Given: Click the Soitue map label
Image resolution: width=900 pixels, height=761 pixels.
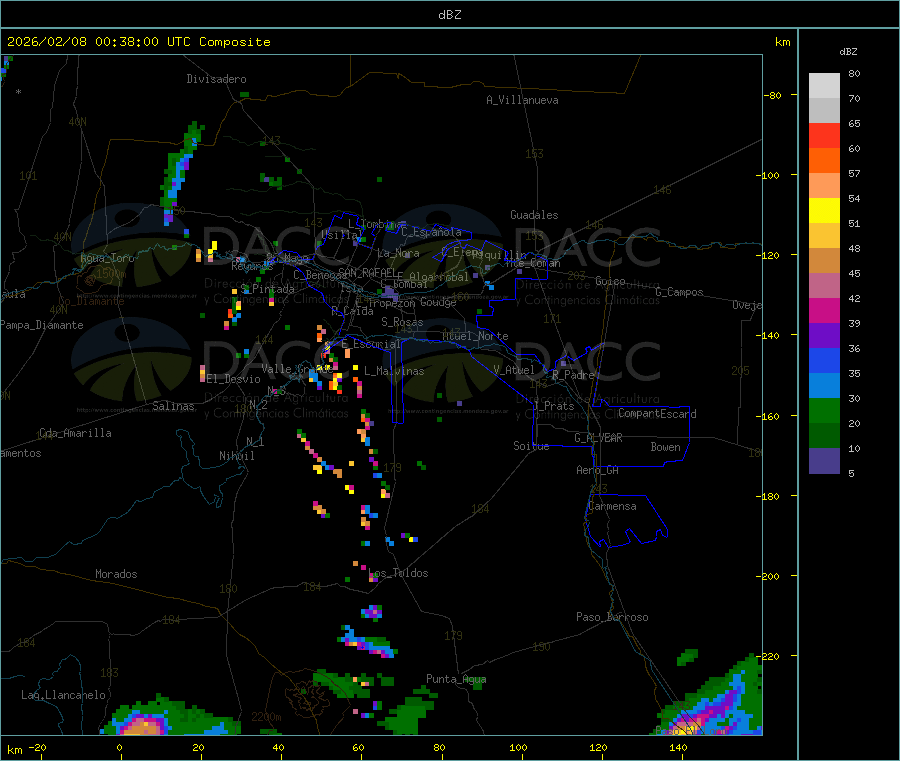Looking at the screenshot, I should click(x=531, y=446).
